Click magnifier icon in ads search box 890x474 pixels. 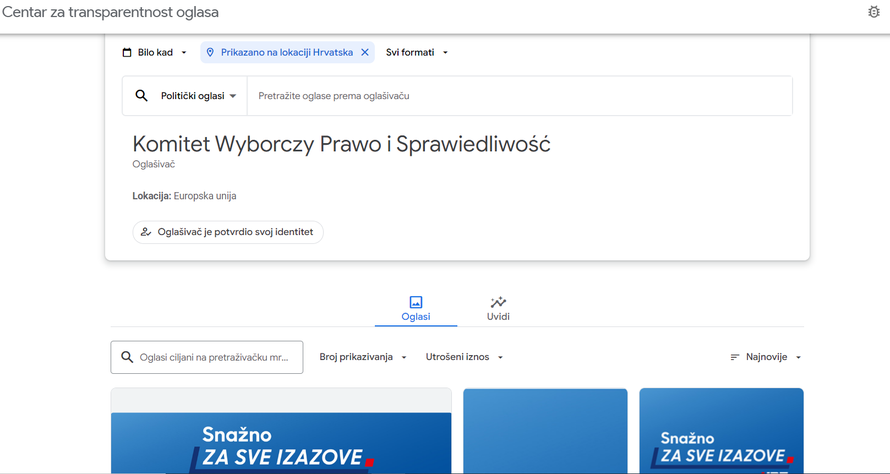click(127, 357)
